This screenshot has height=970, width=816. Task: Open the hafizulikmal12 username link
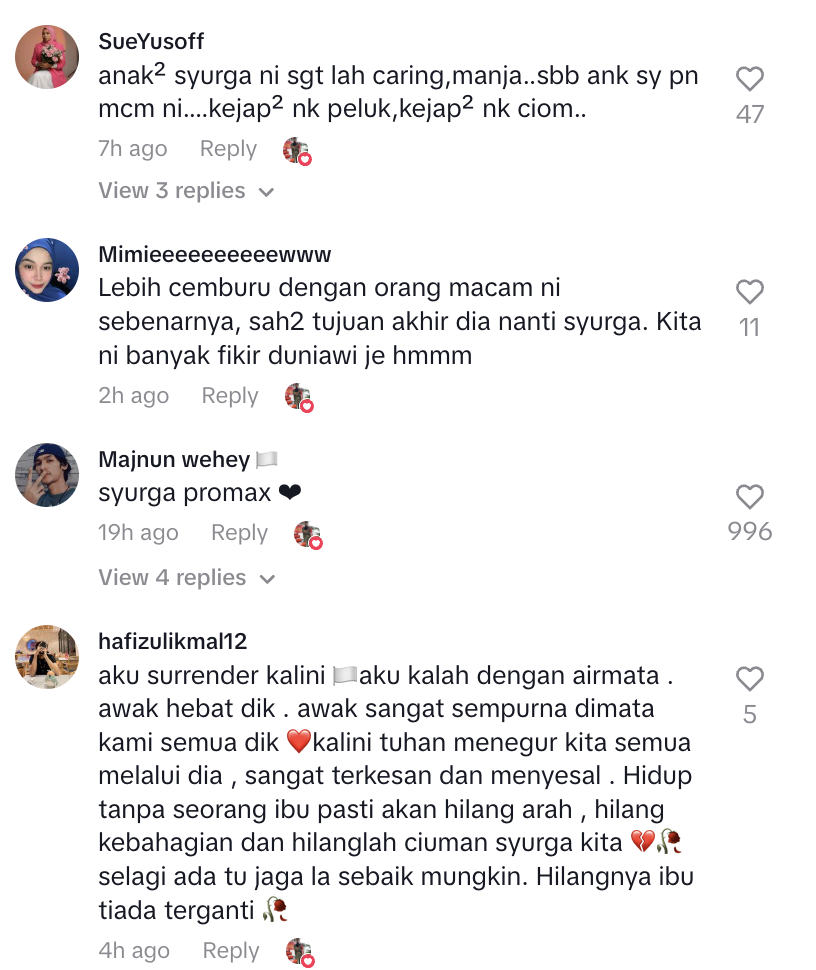[x=173, y=641]
